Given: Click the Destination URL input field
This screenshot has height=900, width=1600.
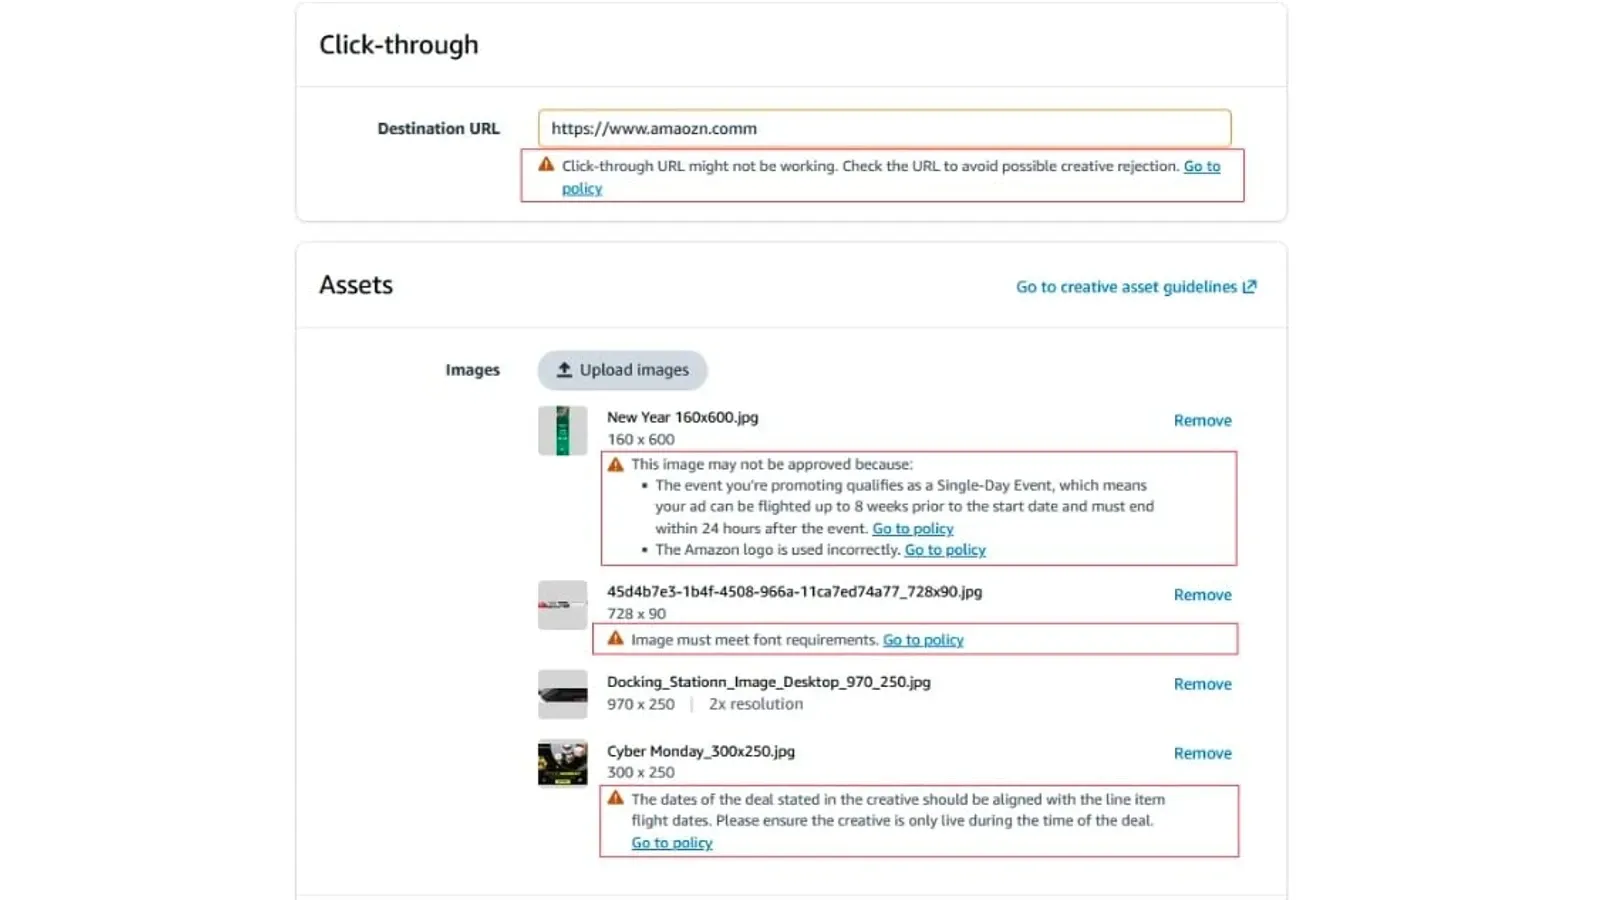Looking at the screenshot, I should [x=884, y=128].
